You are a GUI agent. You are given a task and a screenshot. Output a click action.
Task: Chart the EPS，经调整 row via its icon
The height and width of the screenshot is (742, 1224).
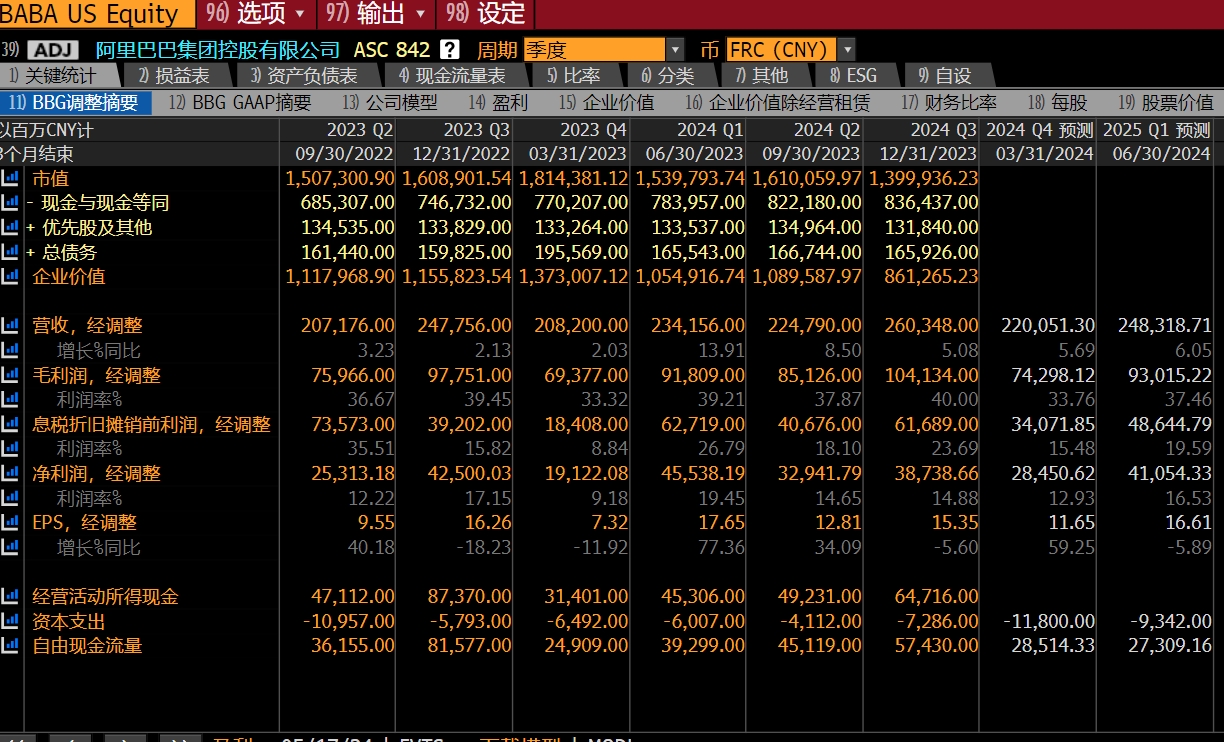(11, 522)
